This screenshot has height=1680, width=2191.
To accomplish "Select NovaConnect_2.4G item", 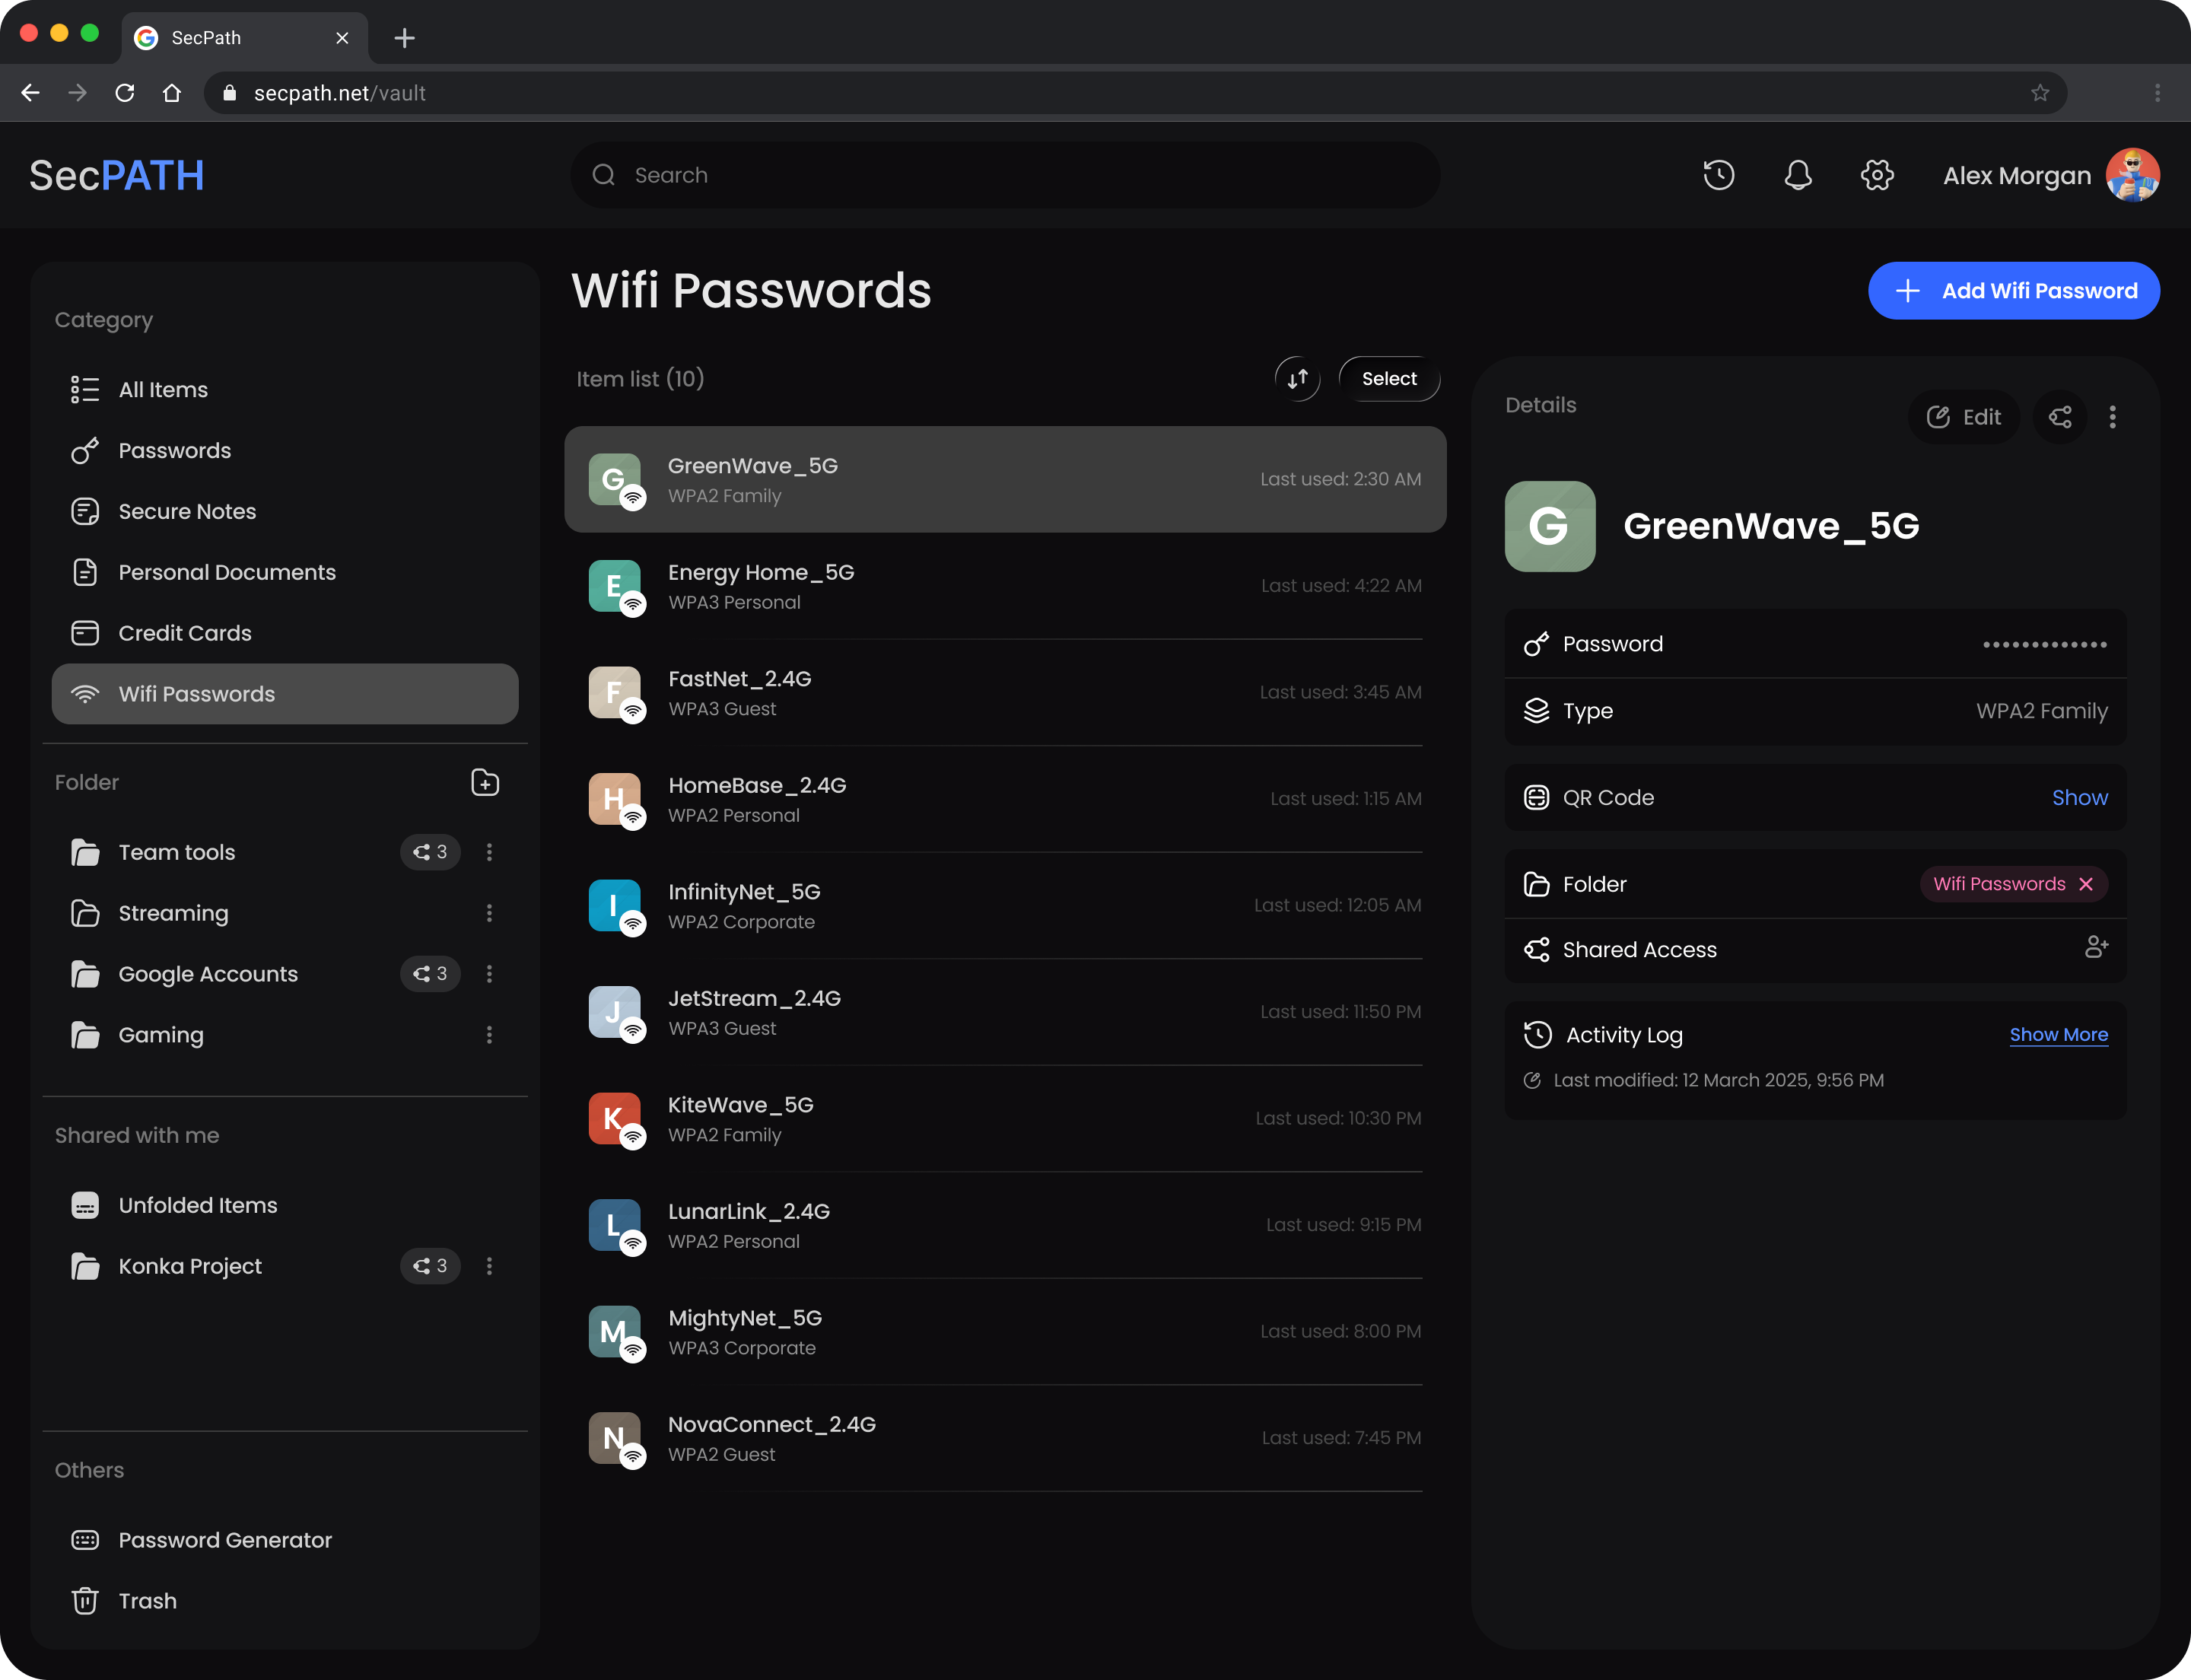I will 1005,1438.
